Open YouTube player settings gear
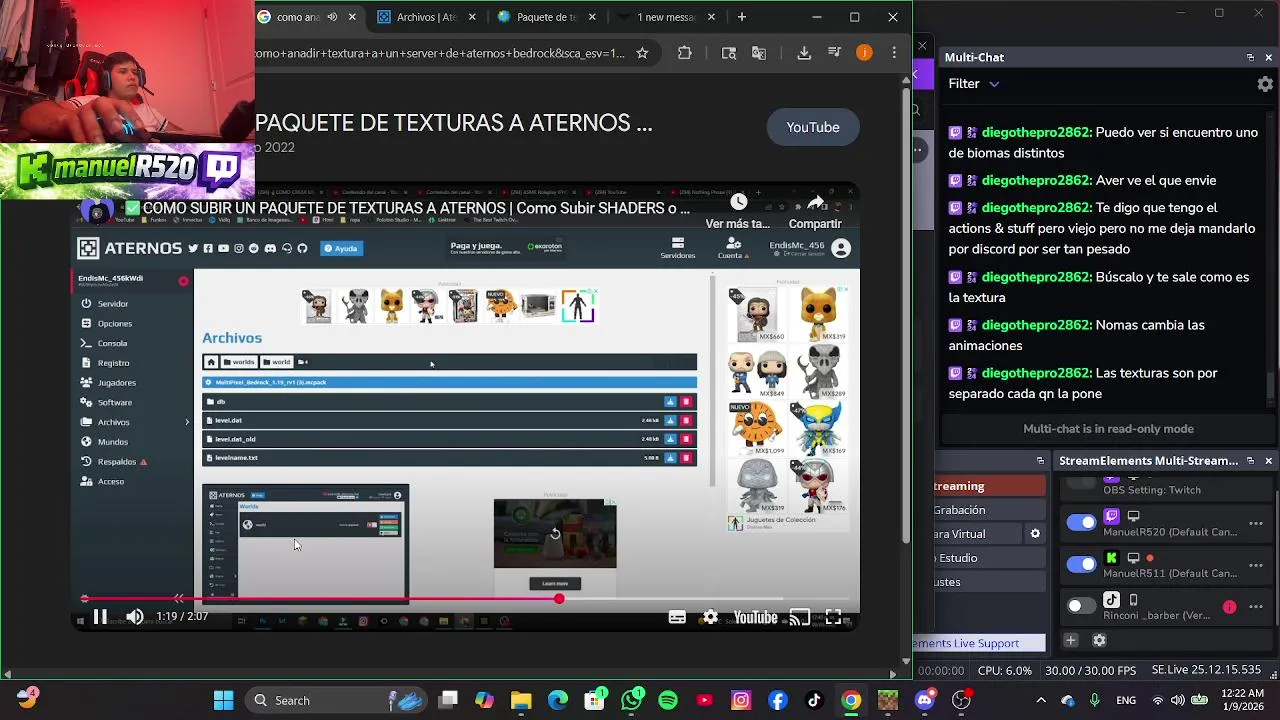 click(x=710, y=618)
